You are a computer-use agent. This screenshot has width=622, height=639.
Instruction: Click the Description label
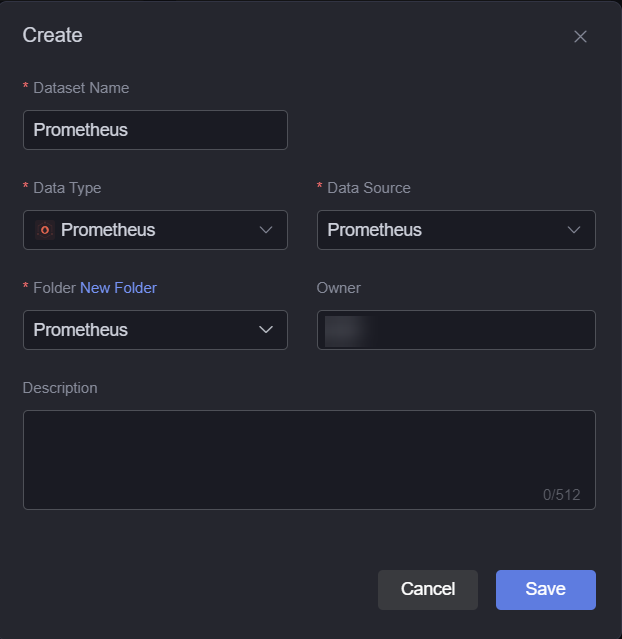coord(60,388)
